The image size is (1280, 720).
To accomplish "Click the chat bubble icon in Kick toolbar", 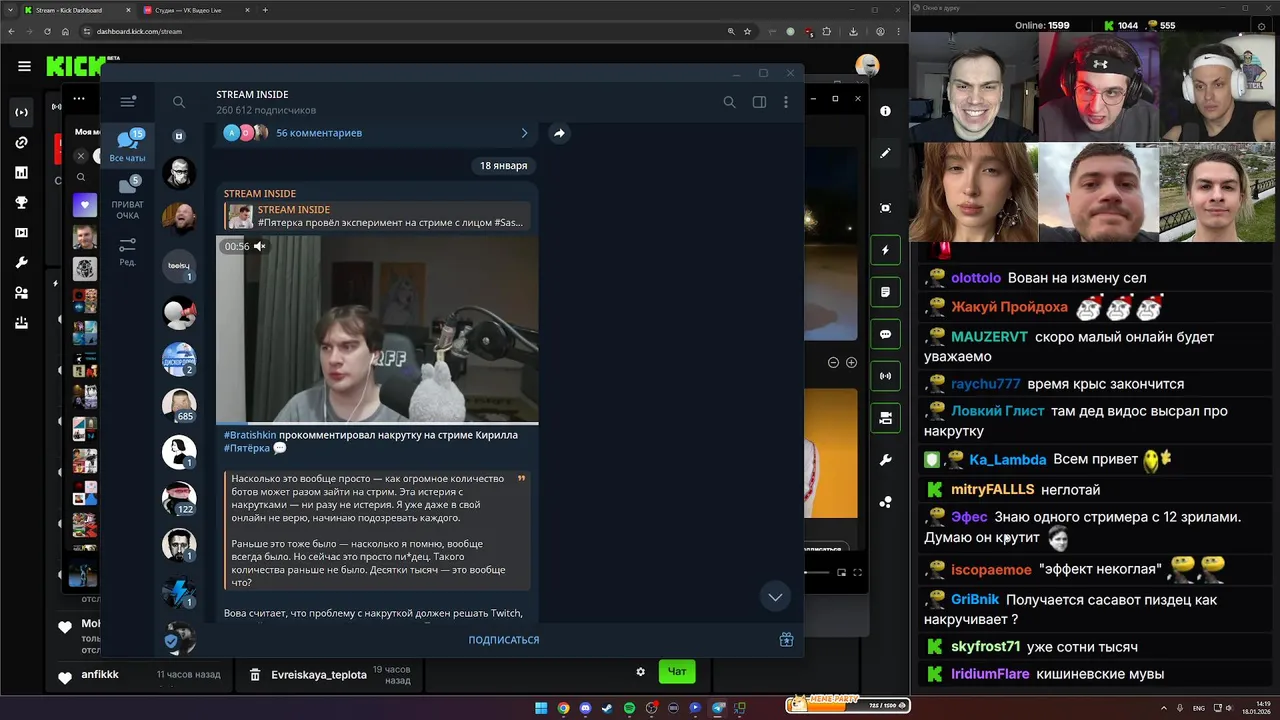I will pos(885,334).
